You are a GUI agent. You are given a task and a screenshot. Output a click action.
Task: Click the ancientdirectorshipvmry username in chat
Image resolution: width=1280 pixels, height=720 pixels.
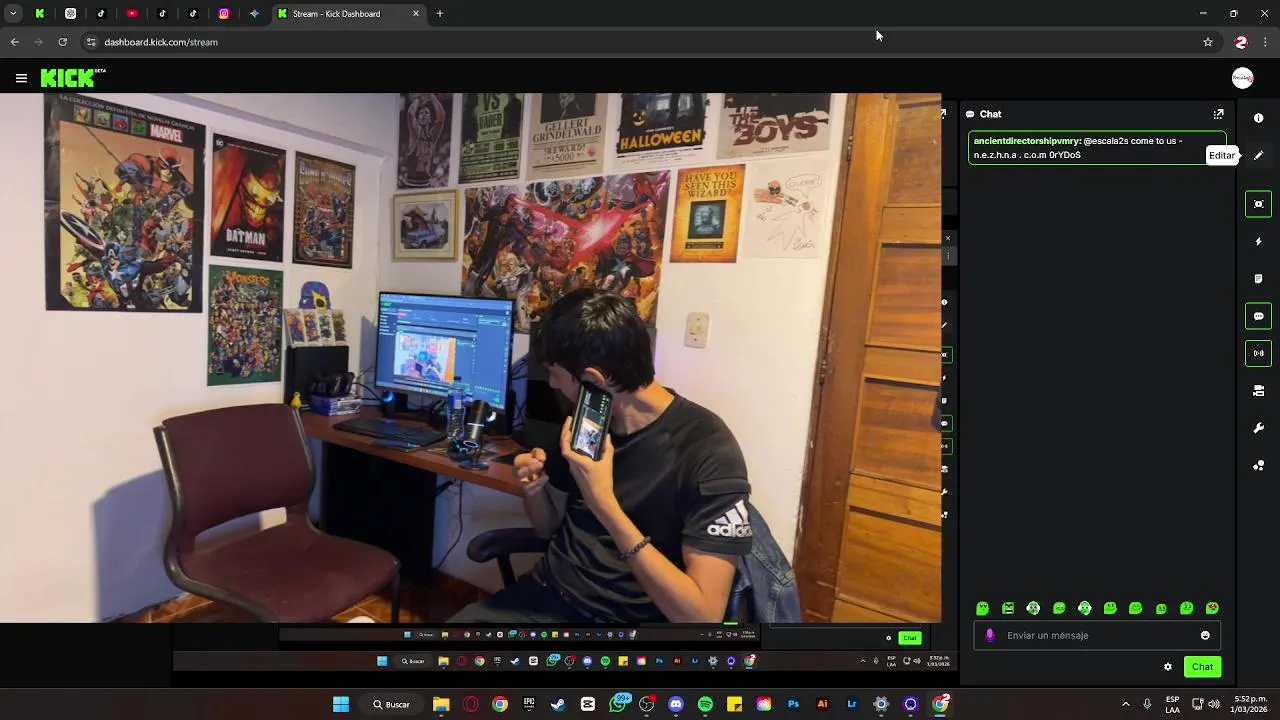pyautogui.click(x=1026, y=141)
